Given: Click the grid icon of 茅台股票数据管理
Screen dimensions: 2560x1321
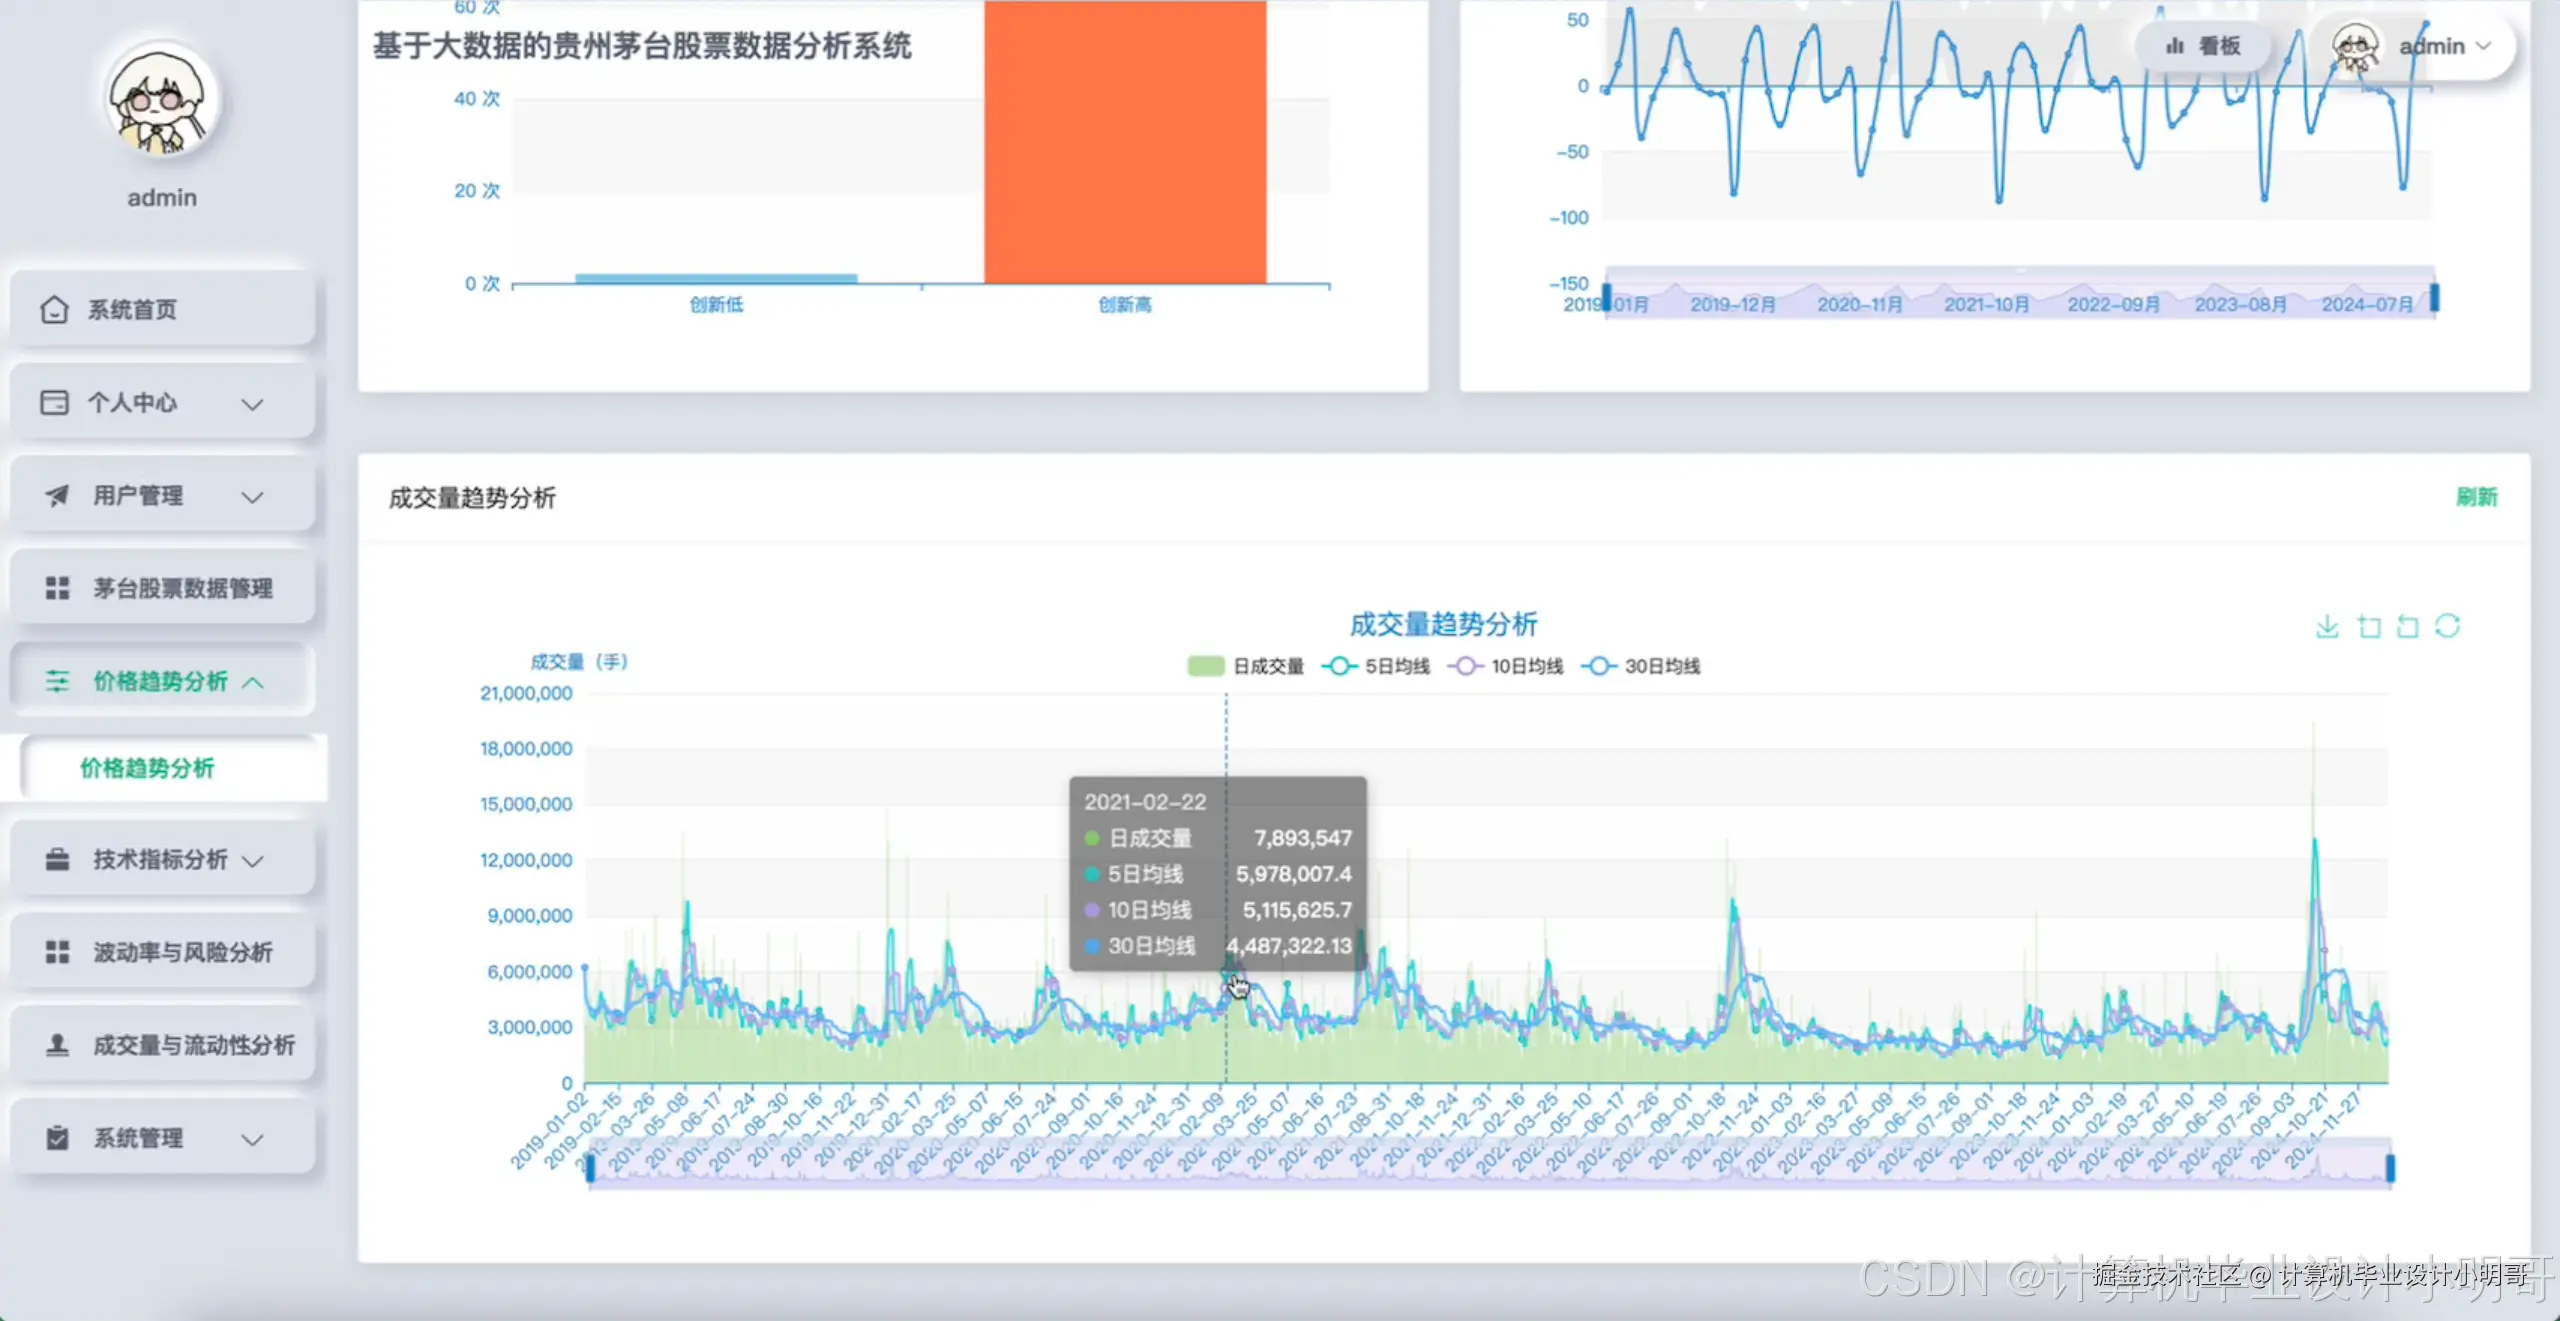Looking at the screenshot, I should [57, 588].
